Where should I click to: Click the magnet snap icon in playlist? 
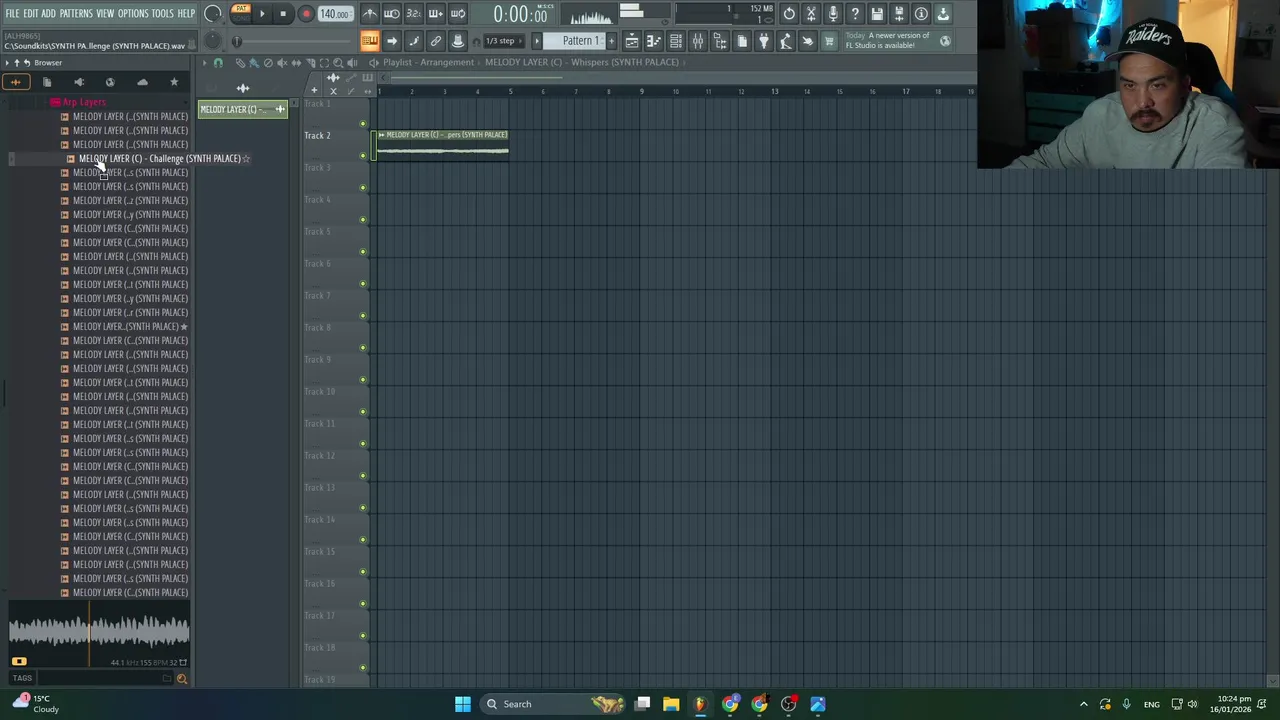(x=218, y=63)
